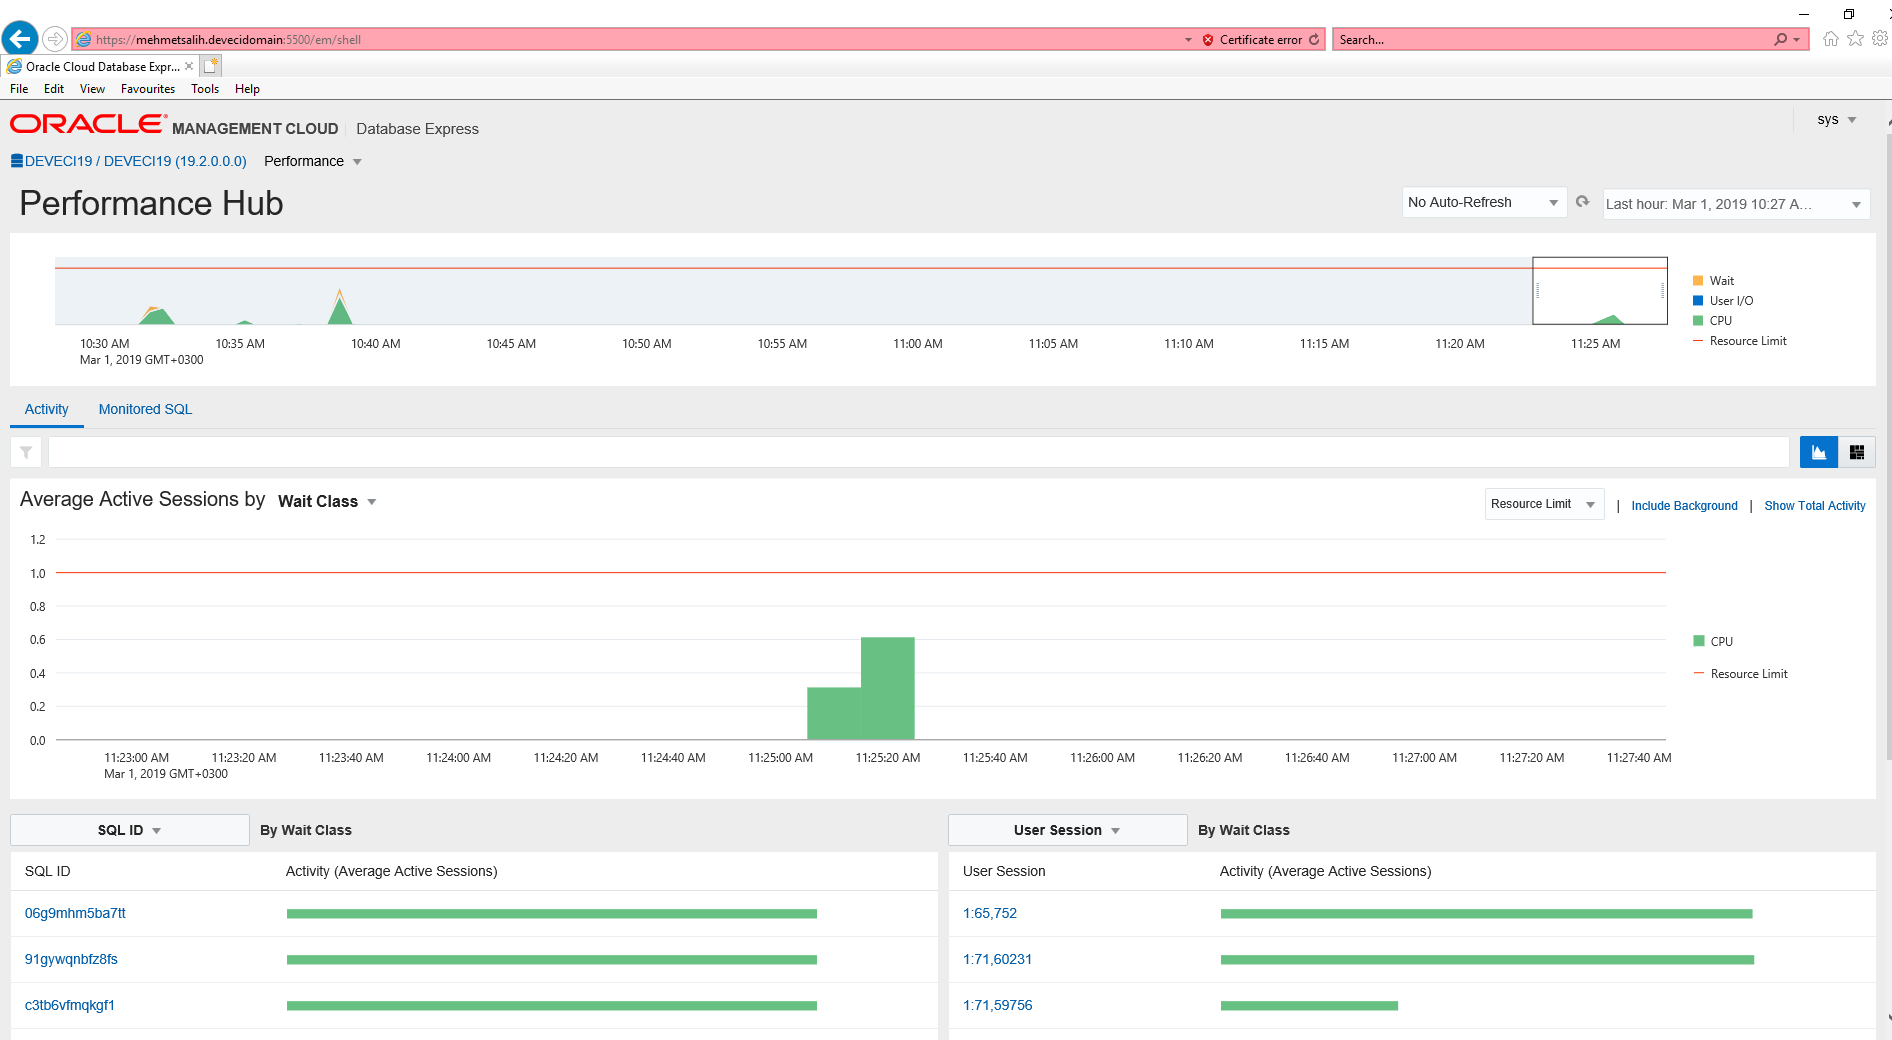Image resolution: width=1892 pixels, height=1040 pixels.
Task: Toggle Show Total Activity
Action: click(x=1814, y=506)
